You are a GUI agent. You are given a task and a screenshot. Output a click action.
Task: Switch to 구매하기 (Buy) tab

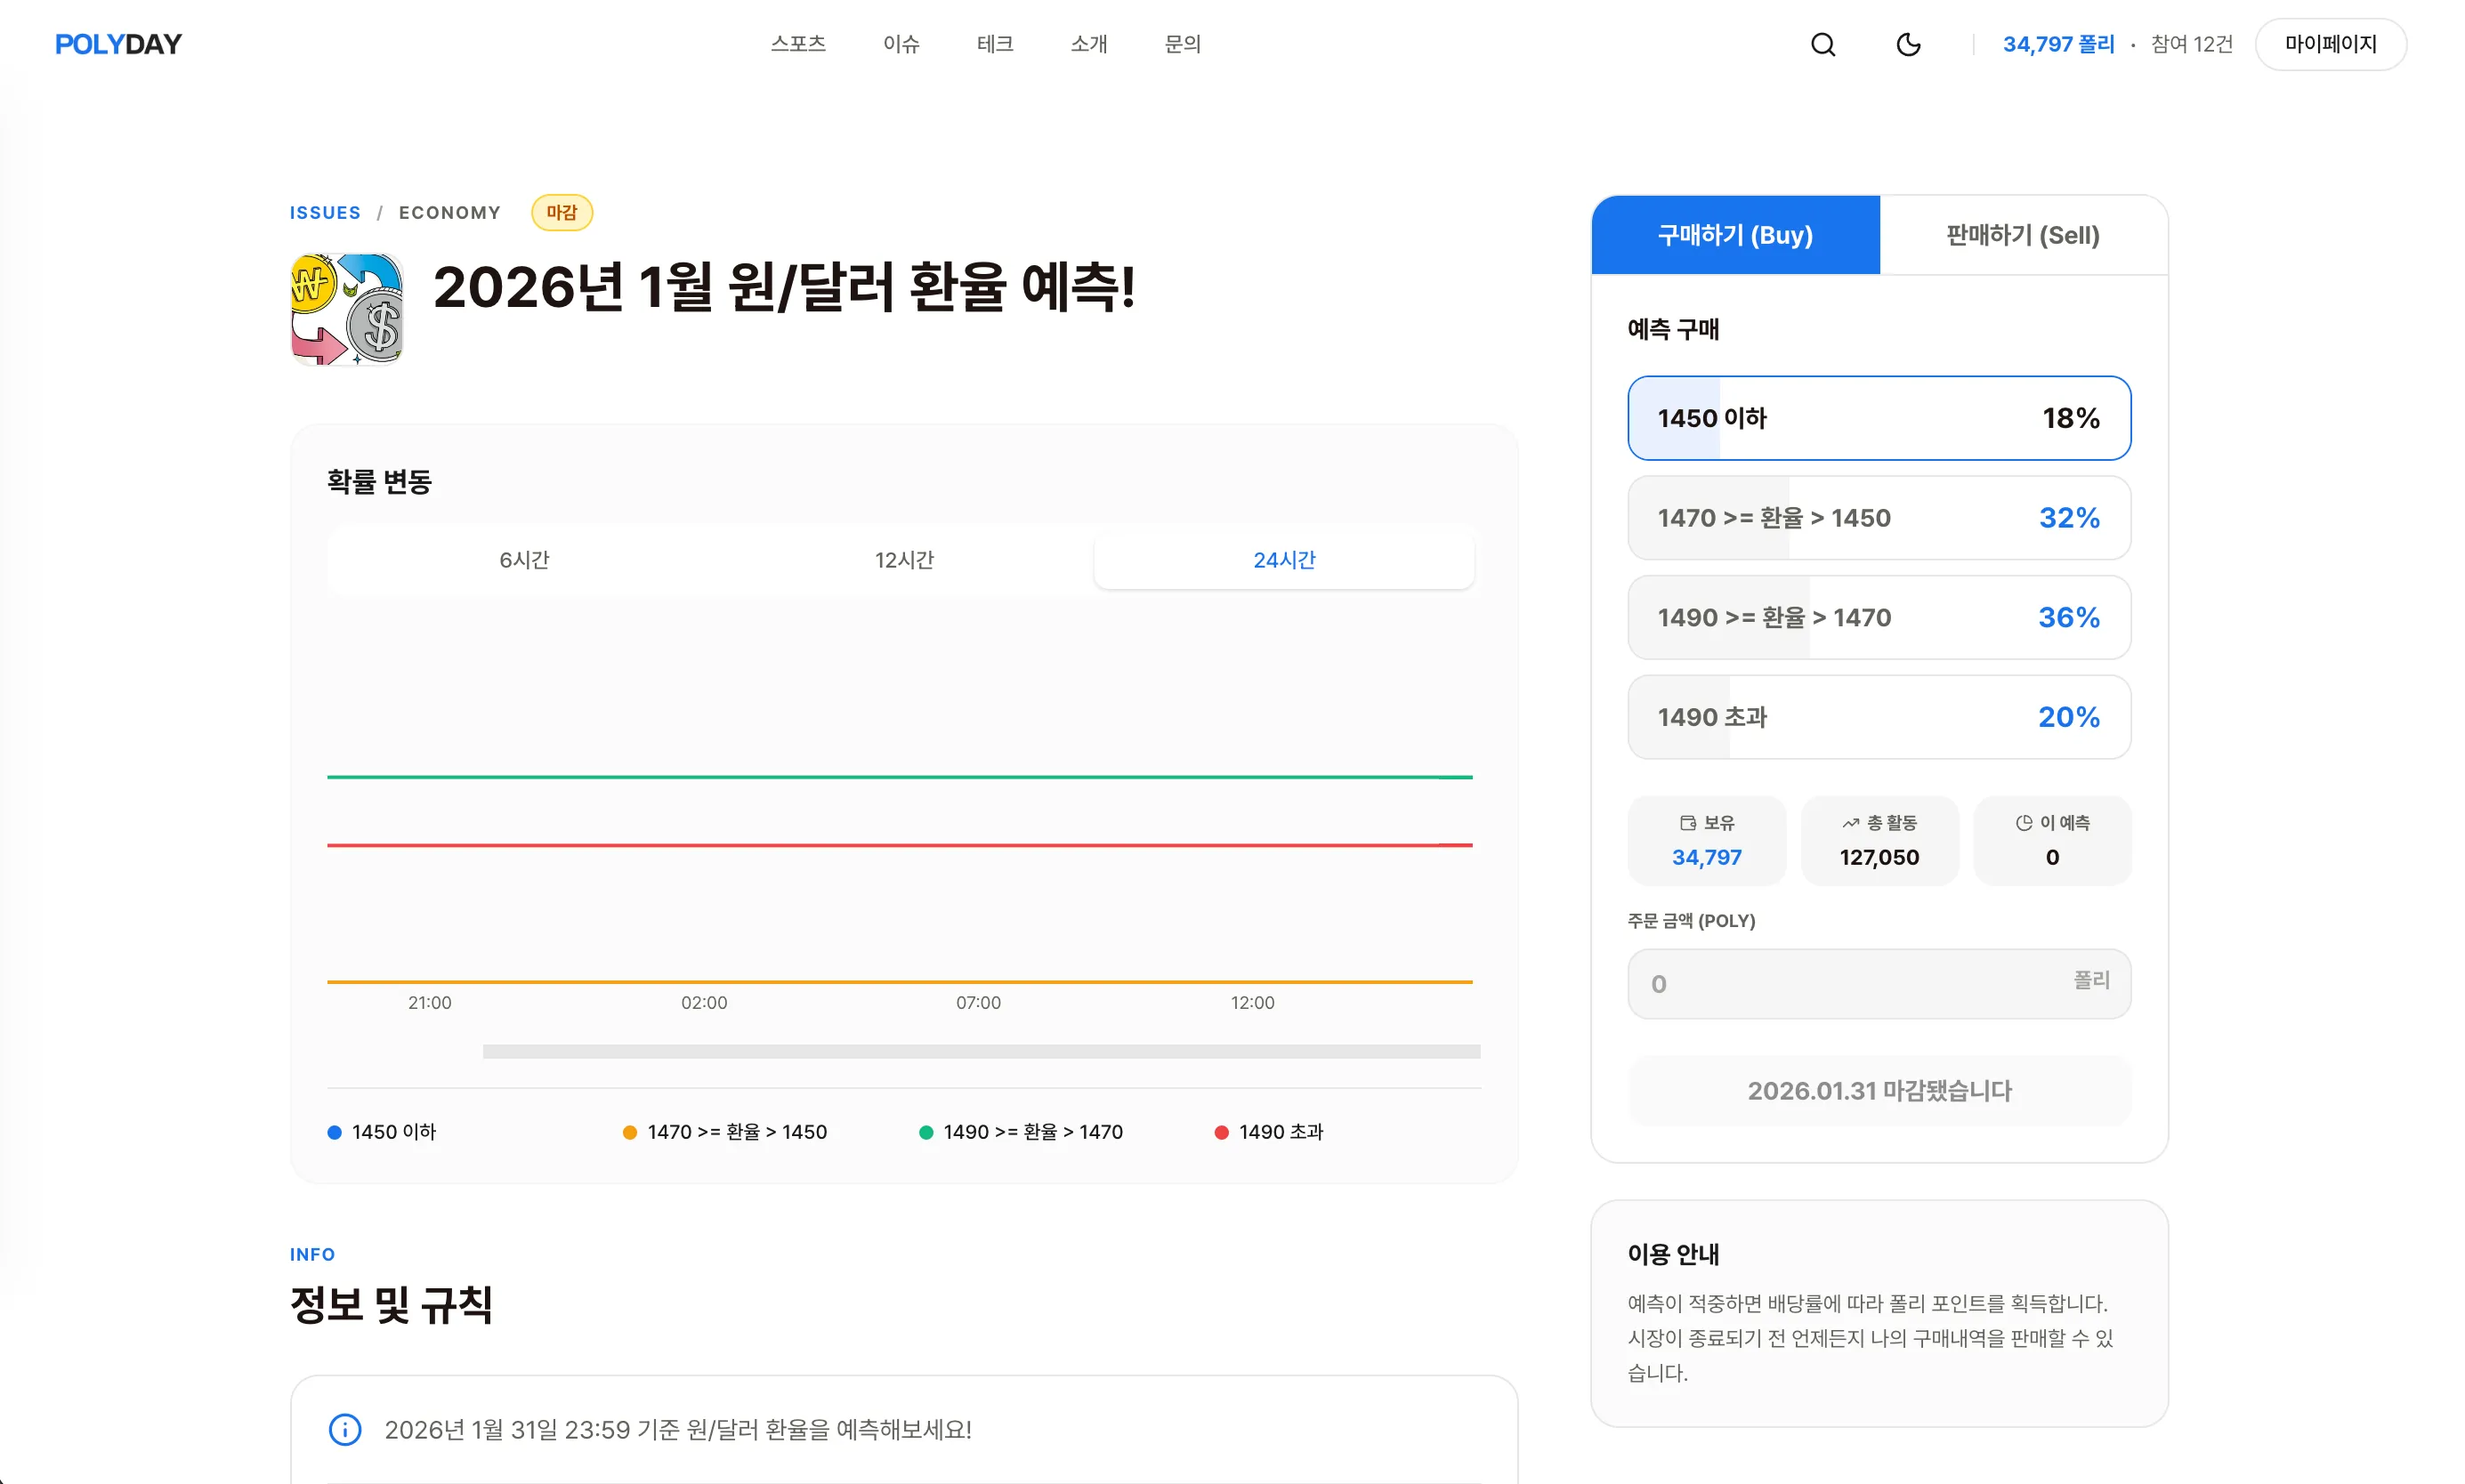(1735, 235)
